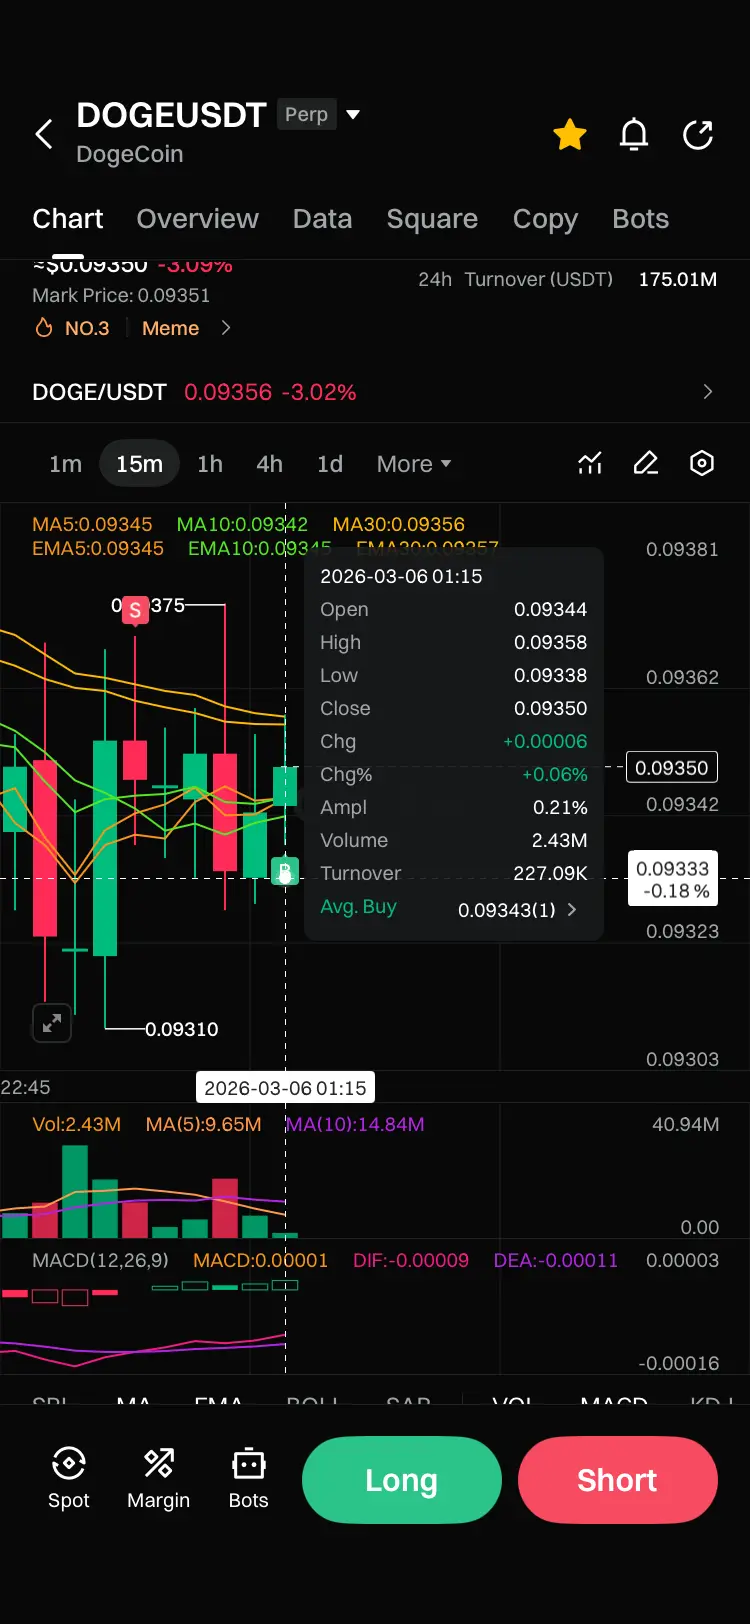This screenshot has width=750, height=1624.
Task: Open the Bots tab
Action: [x=640, y=219]
